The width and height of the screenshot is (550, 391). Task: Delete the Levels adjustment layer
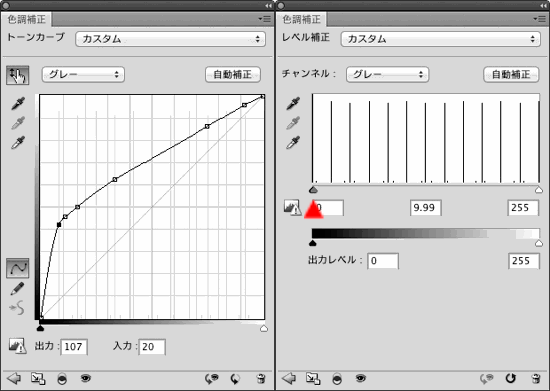click(x=536, y=379)
